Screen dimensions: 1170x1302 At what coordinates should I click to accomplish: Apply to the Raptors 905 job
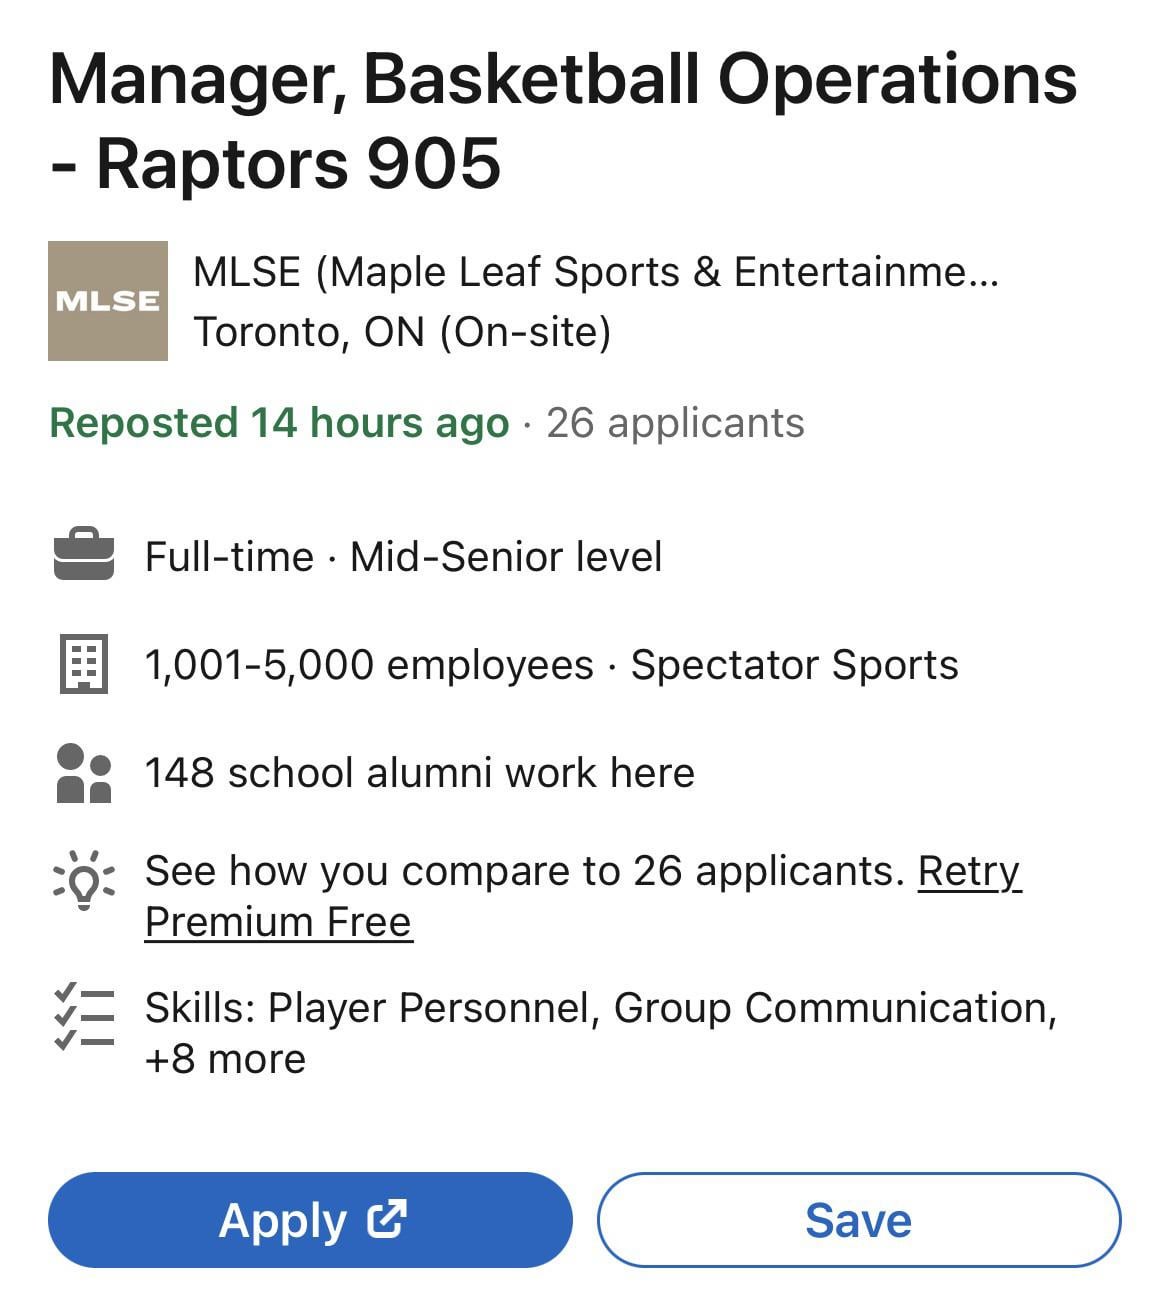pos(310,1220)
